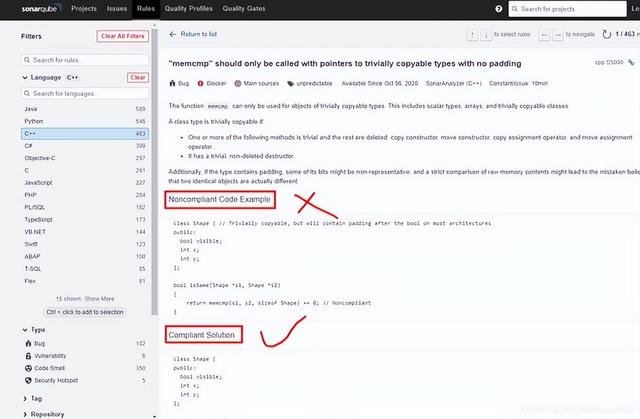Click the Main sources scope icon
Image resolution: width=640 pixels, height=419 pixels.
[x=238, y=83]
